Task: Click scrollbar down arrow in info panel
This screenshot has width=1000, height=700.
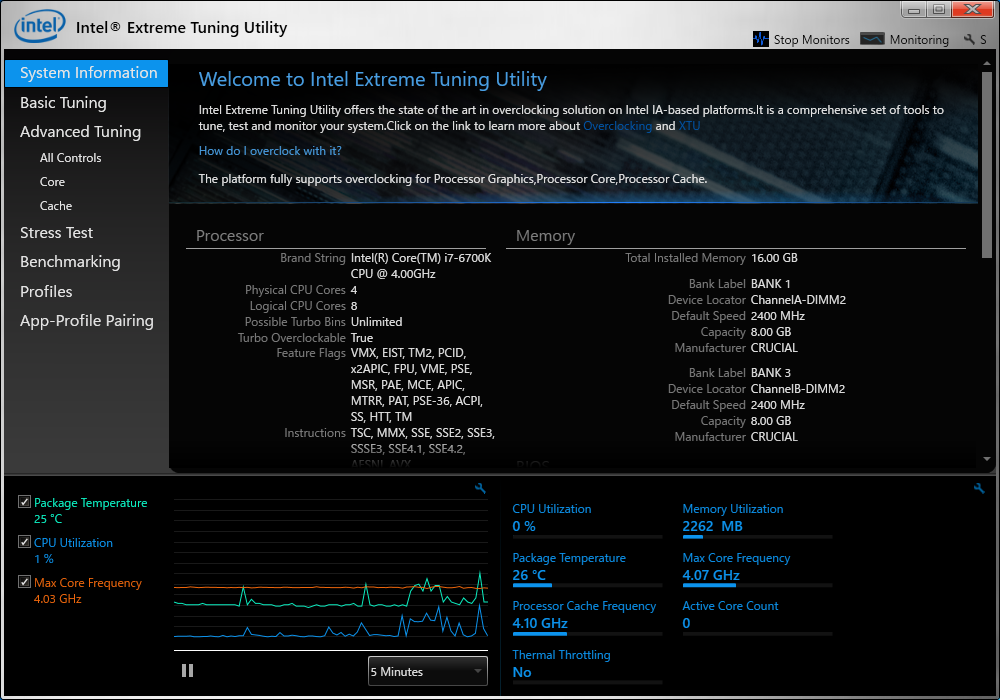Action: point(987,459)
